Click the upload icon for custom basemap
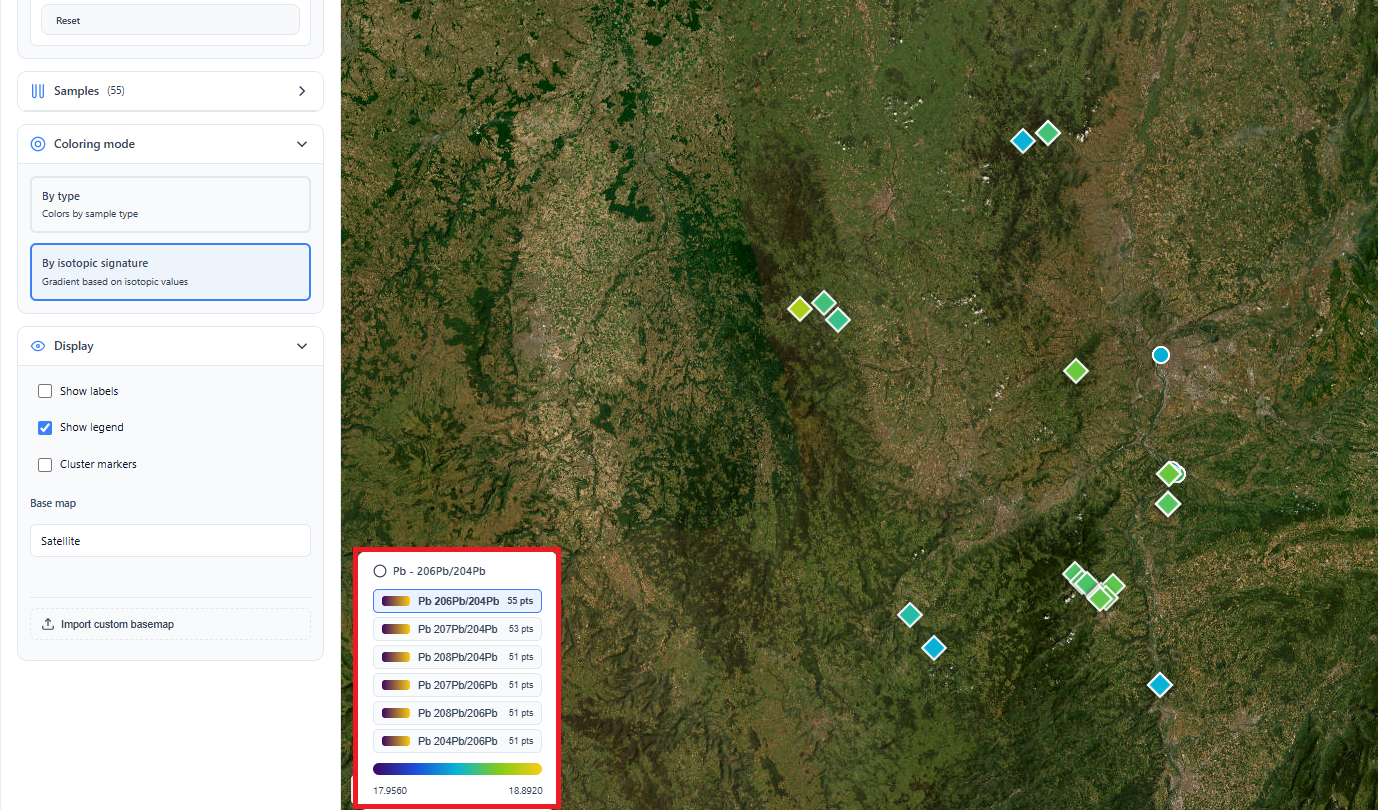This screenshot has height=810, width=1378. (47, 624)
